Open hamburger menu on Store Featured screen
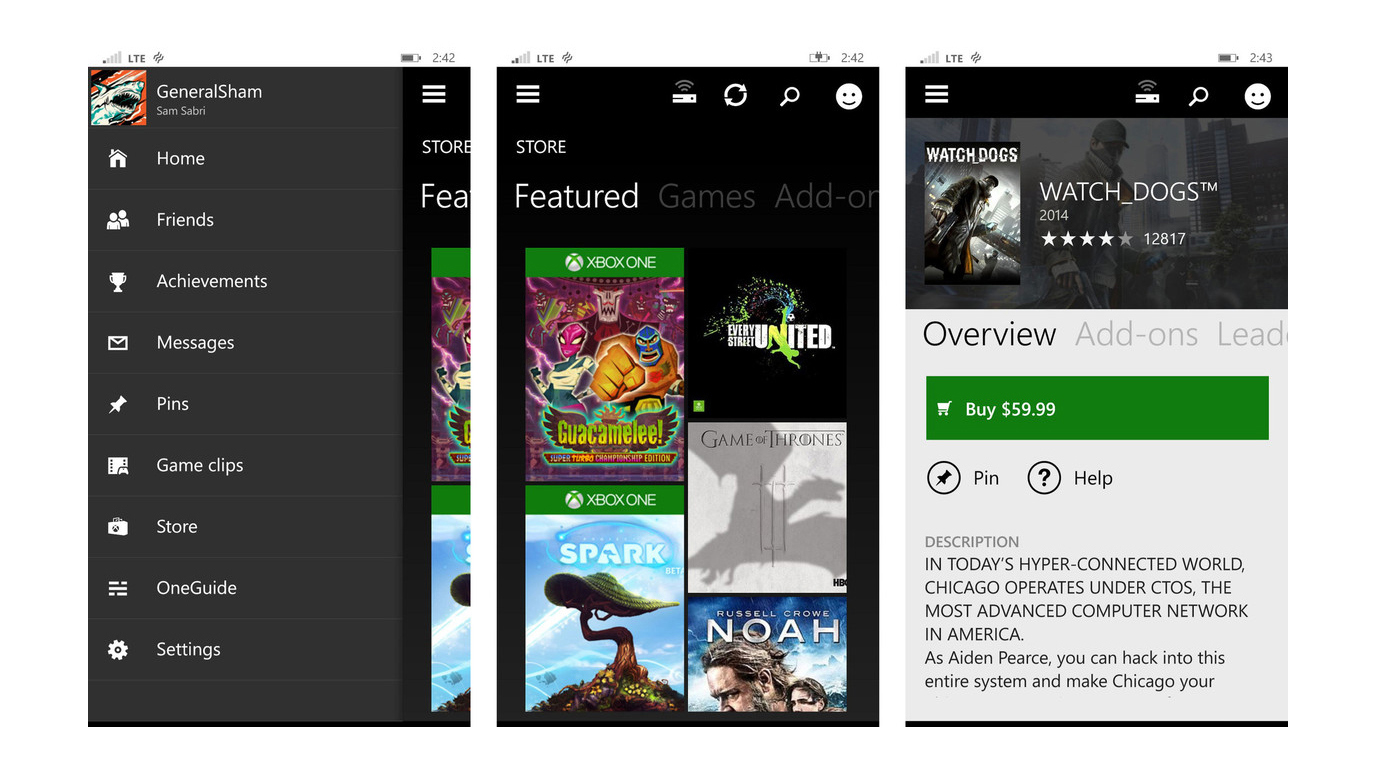Image resolution: width=1377 pixels, height=775 pixels. pyautogui.click(x=528, y=94)
